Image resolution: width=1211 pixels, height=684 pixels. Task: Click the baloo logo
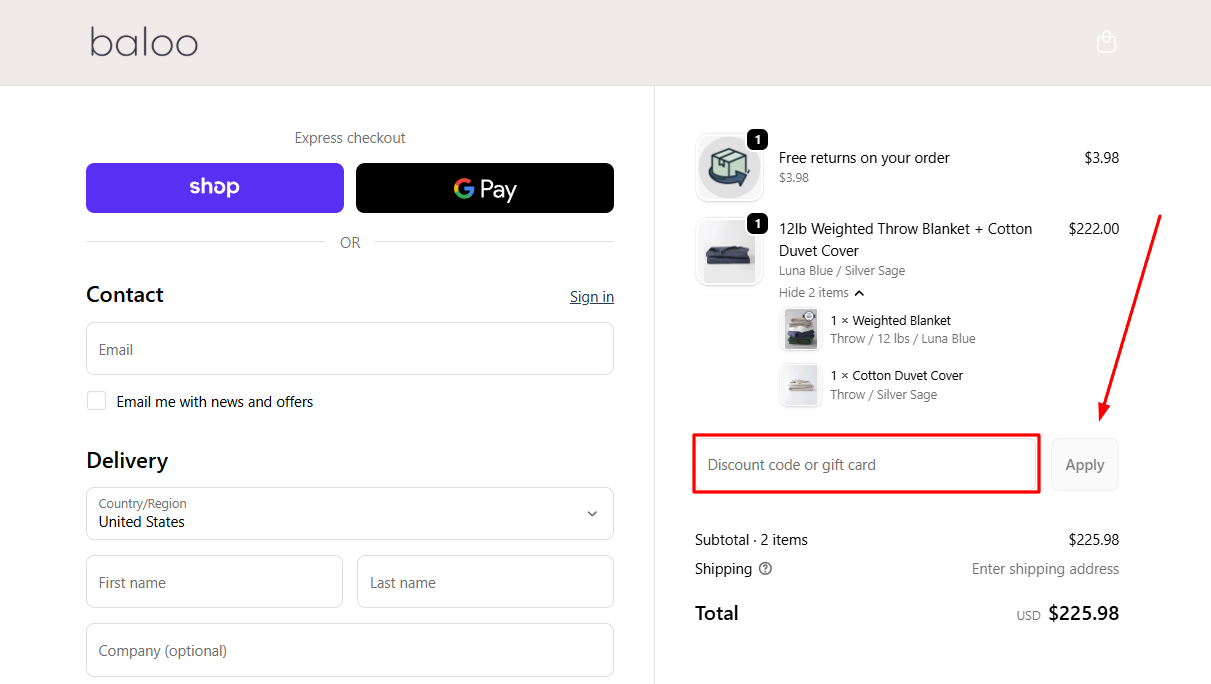(144, 42)
